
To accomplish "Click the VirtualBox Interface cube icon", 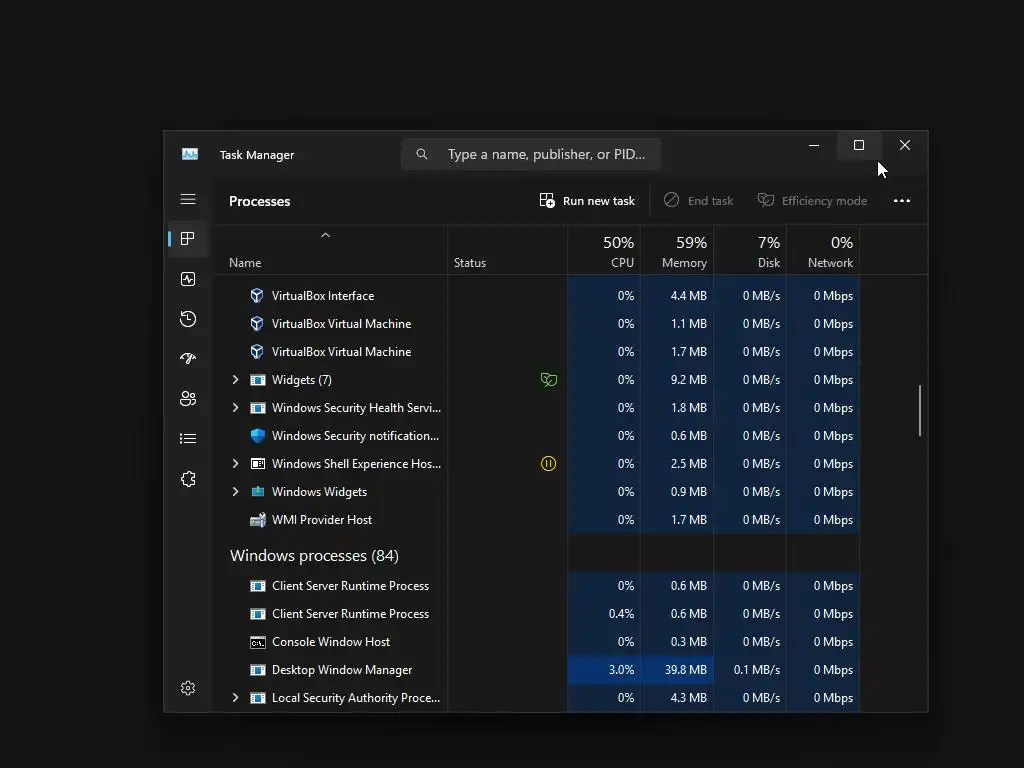I will click(x=257, y=296).
